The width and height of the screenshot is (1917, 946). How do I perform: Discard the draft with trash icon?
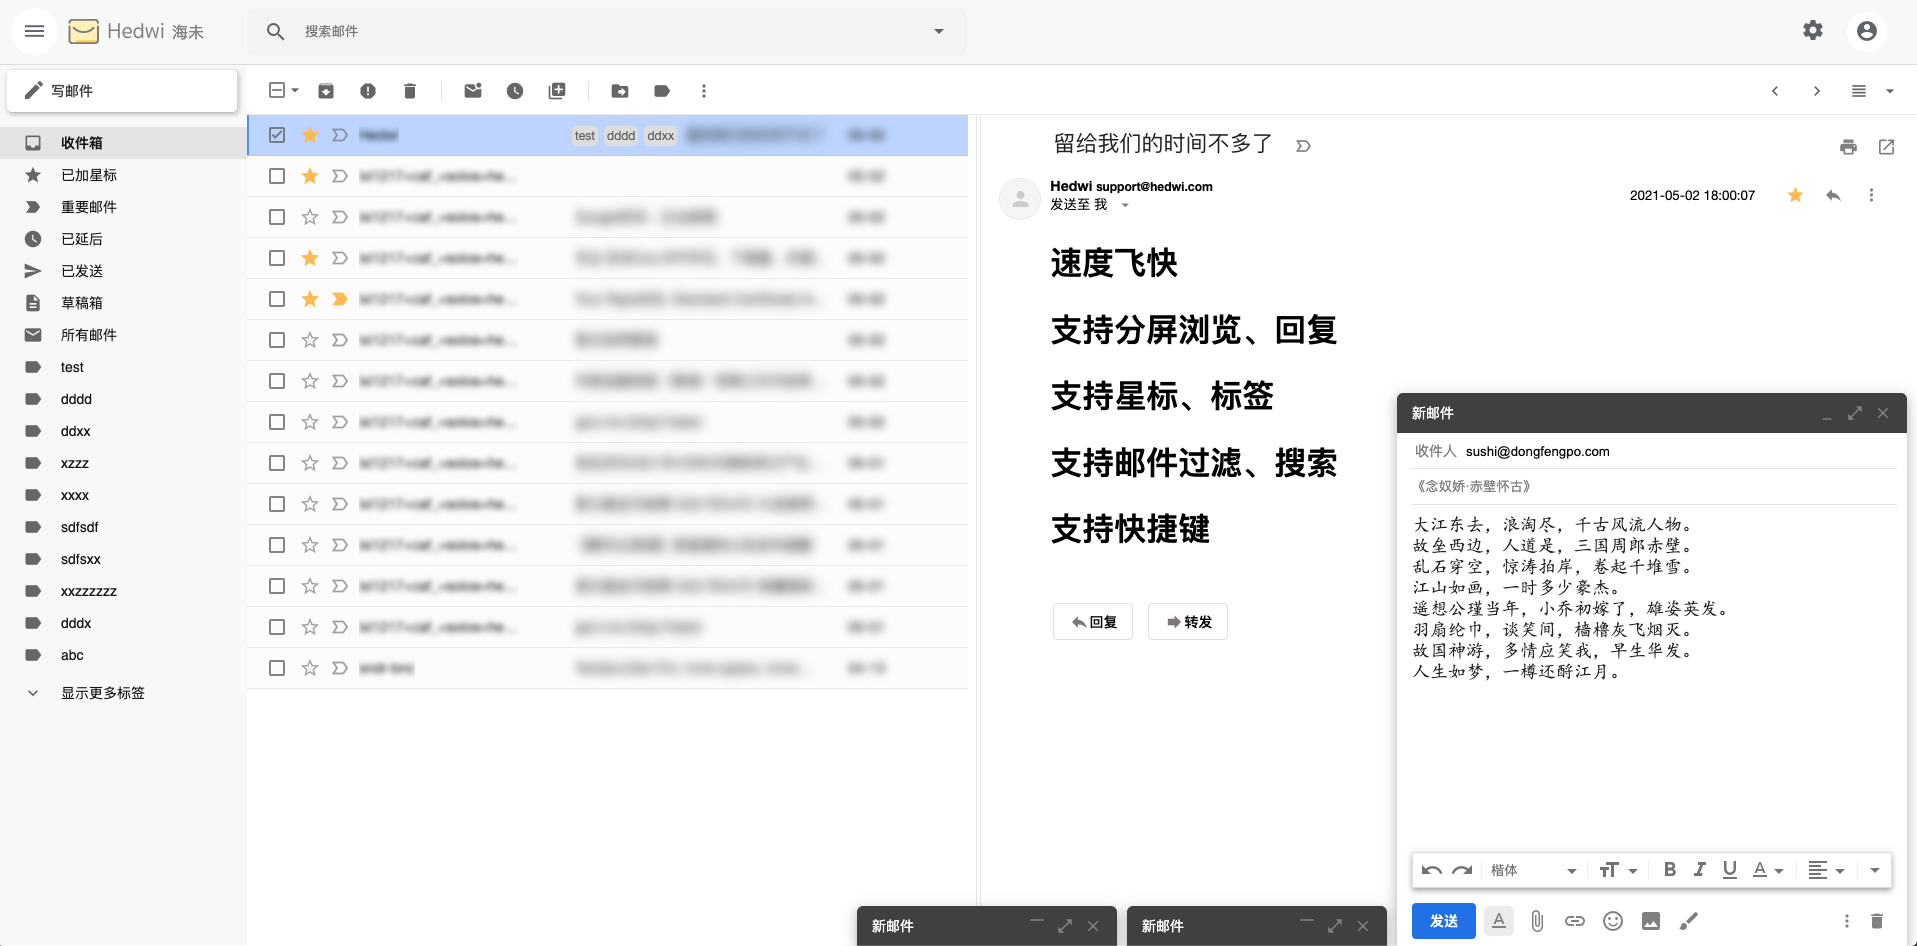[x=1877, y=921]
